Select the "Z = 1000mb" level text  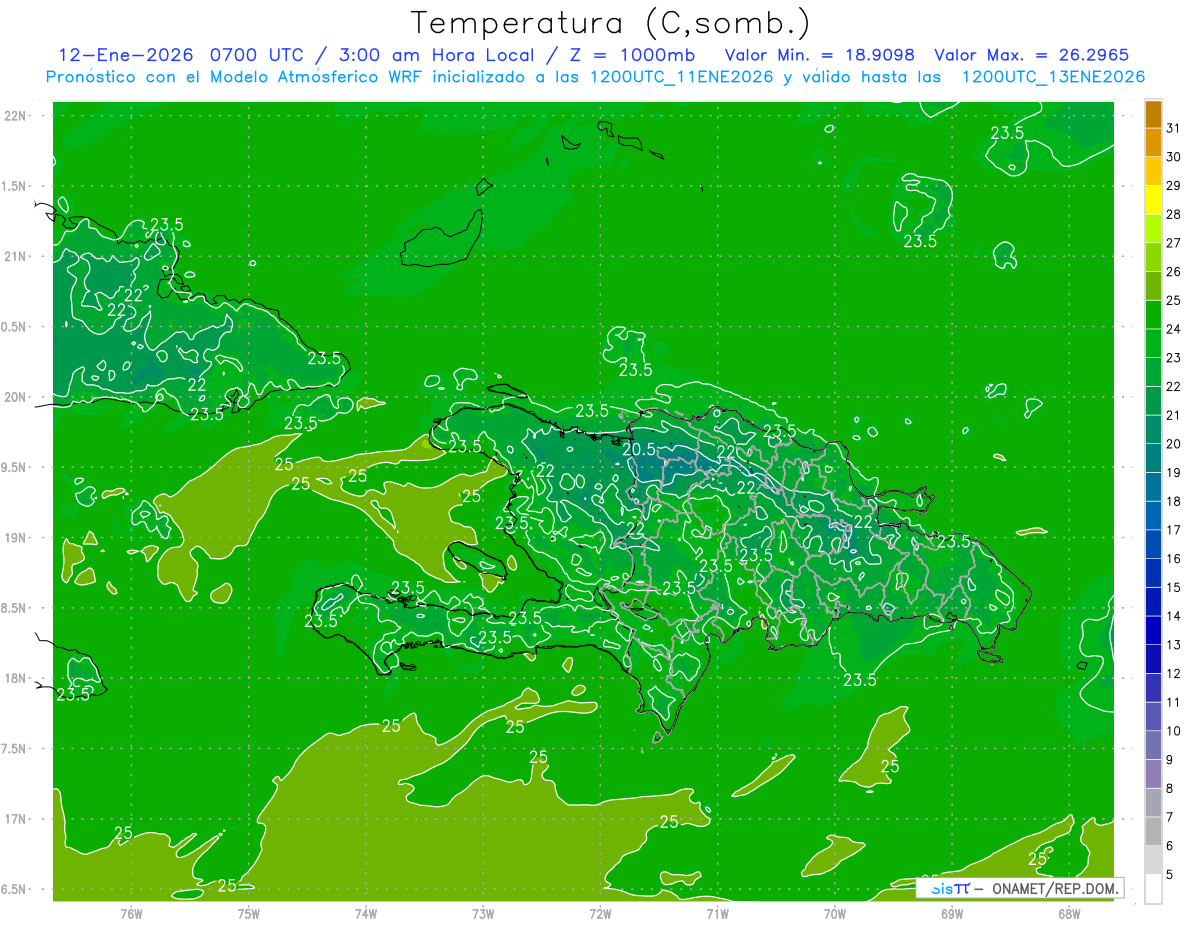[x=634, y=55]
